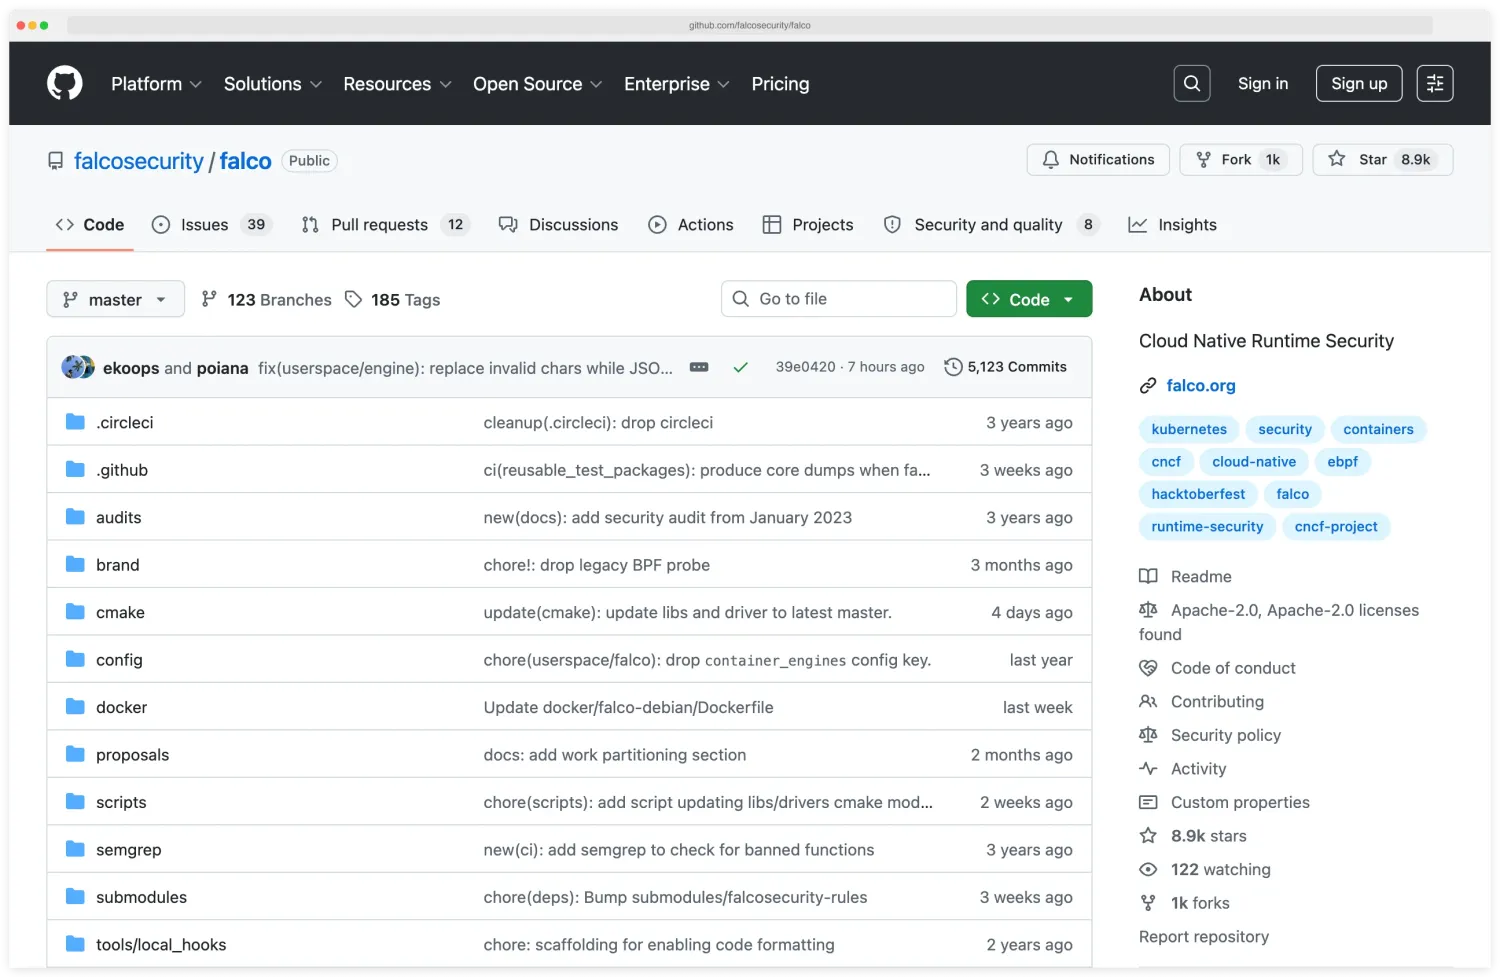Click the Pricing link
1500x977 pixels.
pos(781,84)
